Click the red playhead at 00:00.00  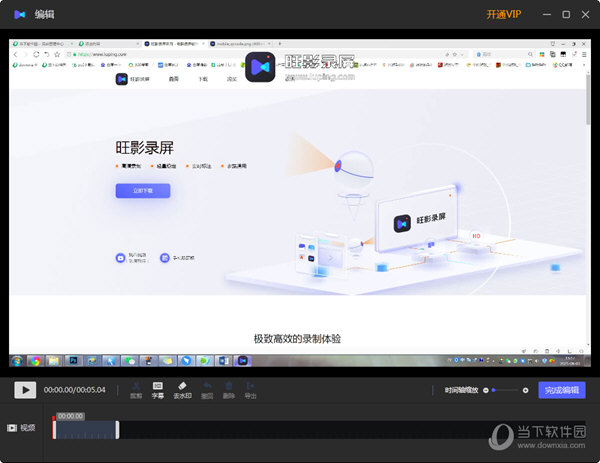(x=54, y=427)
